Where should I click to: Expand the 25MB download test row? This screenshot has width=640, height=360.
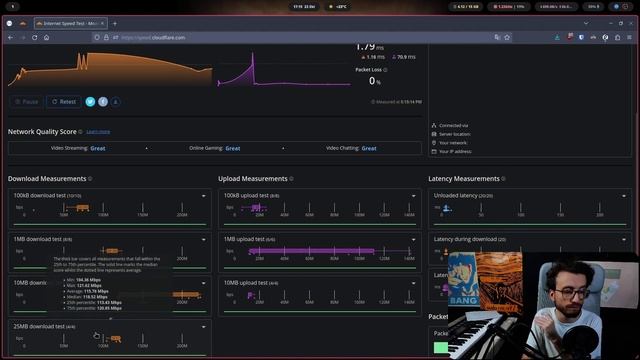point(204,327)
